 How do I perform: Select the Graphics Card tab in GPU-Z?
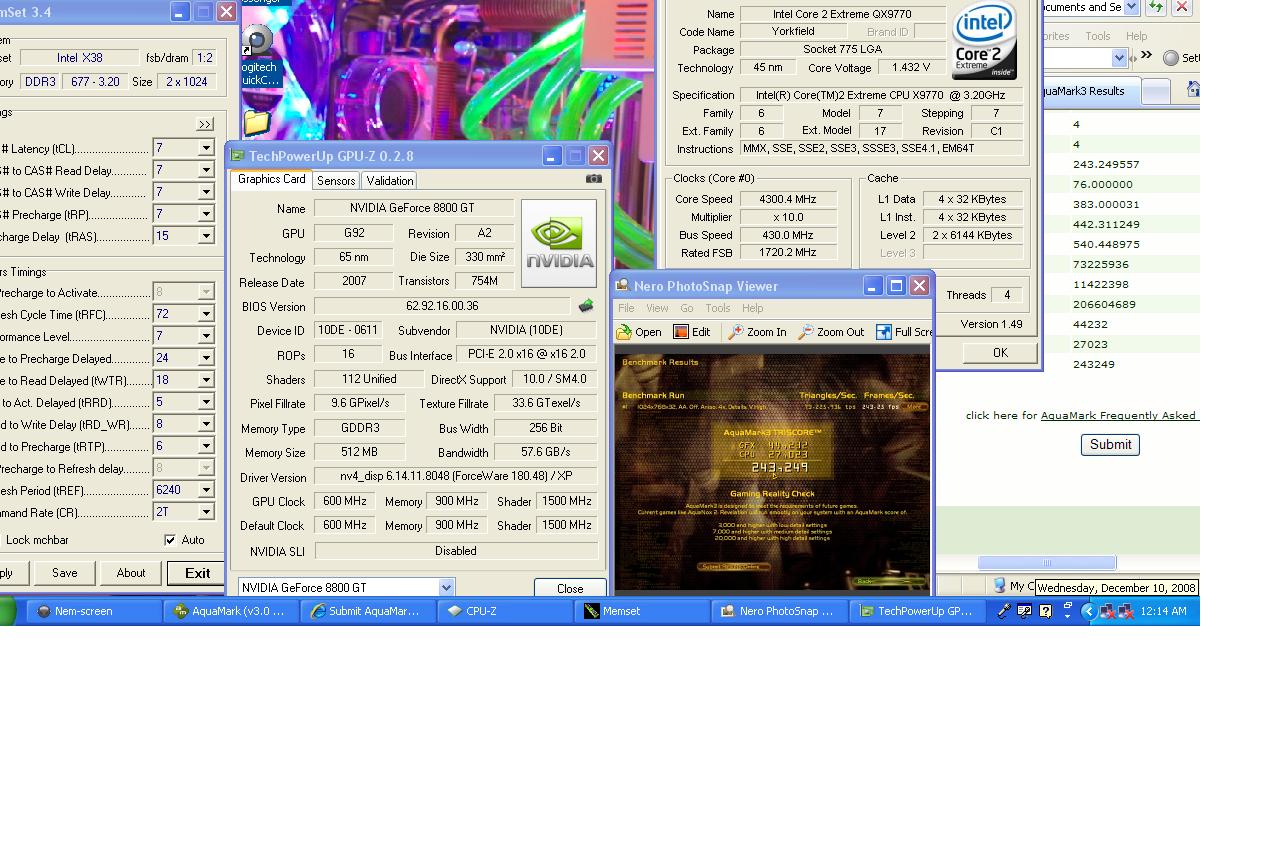(x=271, y=179)
